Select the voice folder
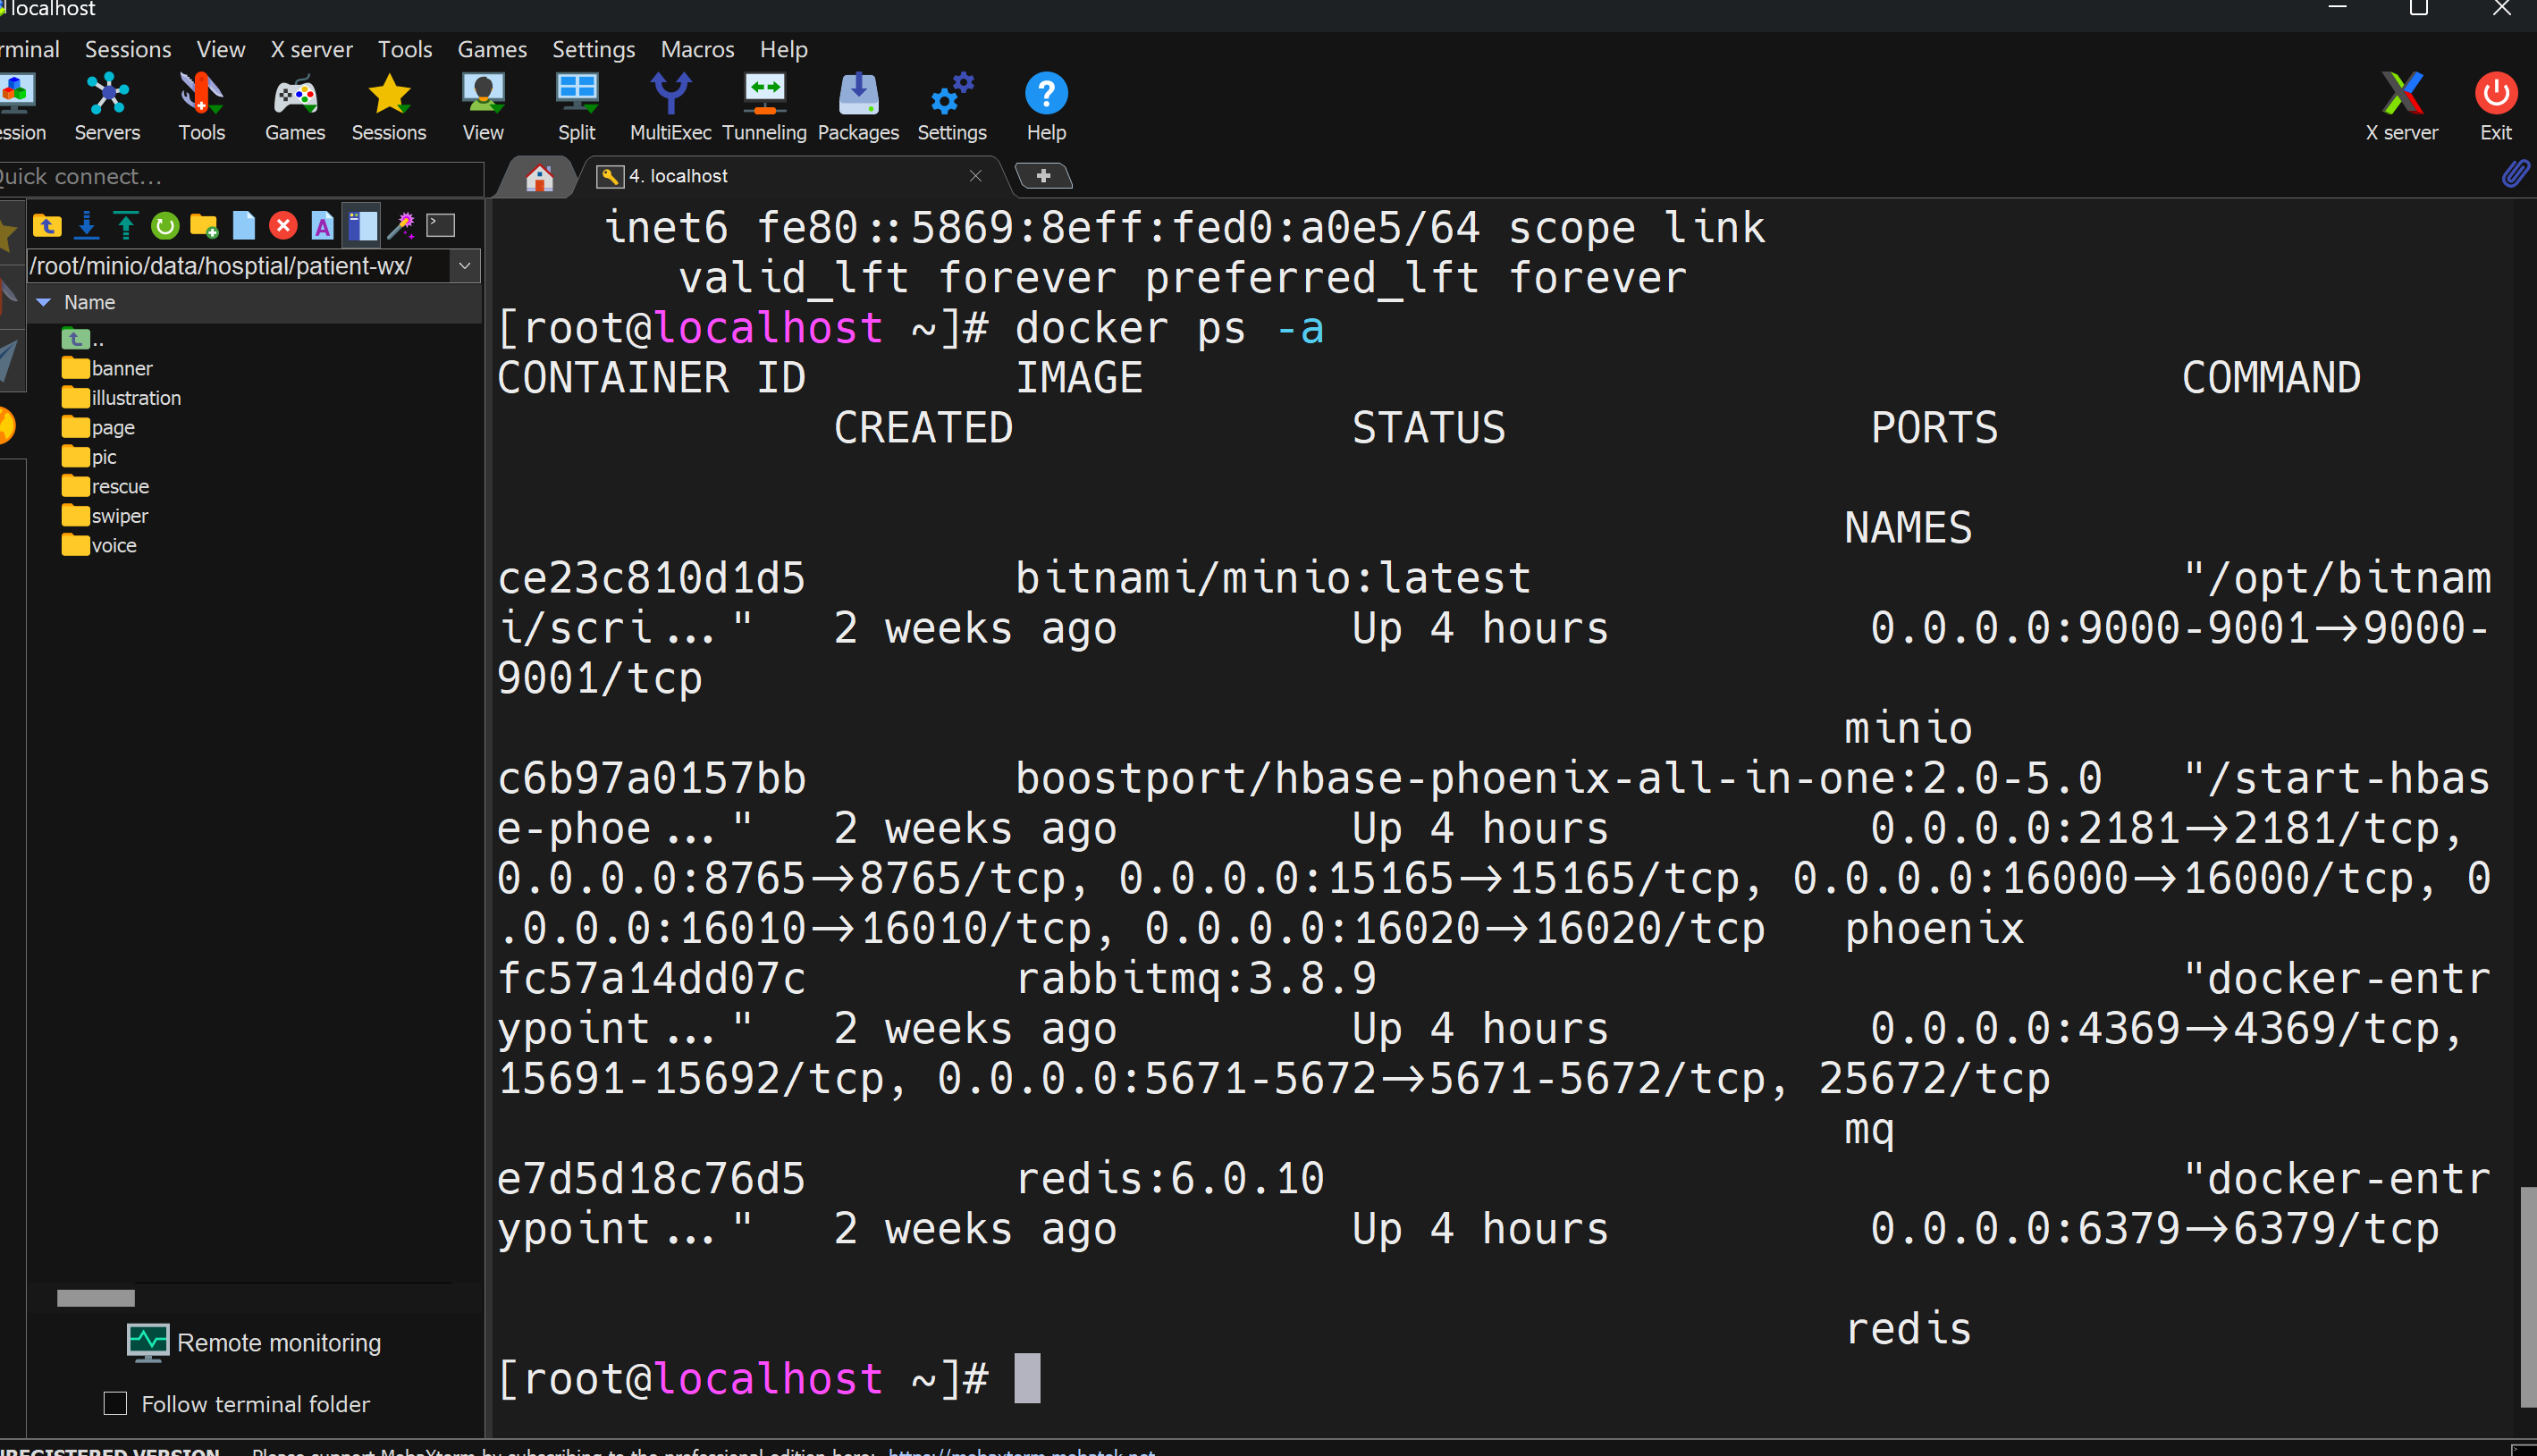 pos(100,546)
